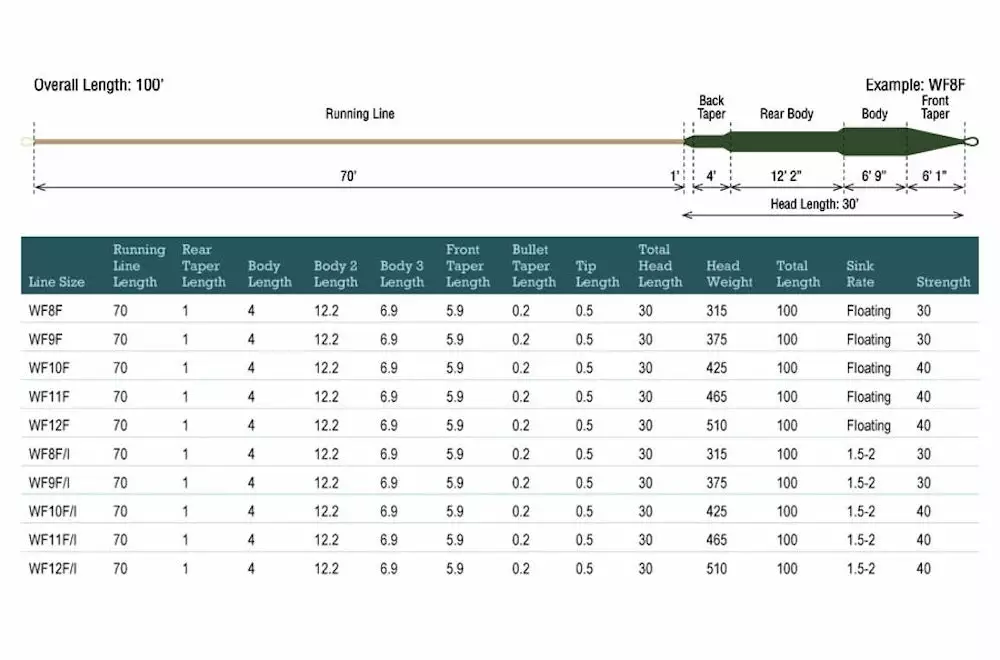The height and width of the screenshot is (660, 1000).
Task: Click the Sink Rate column header
Action: pos(863,274)
